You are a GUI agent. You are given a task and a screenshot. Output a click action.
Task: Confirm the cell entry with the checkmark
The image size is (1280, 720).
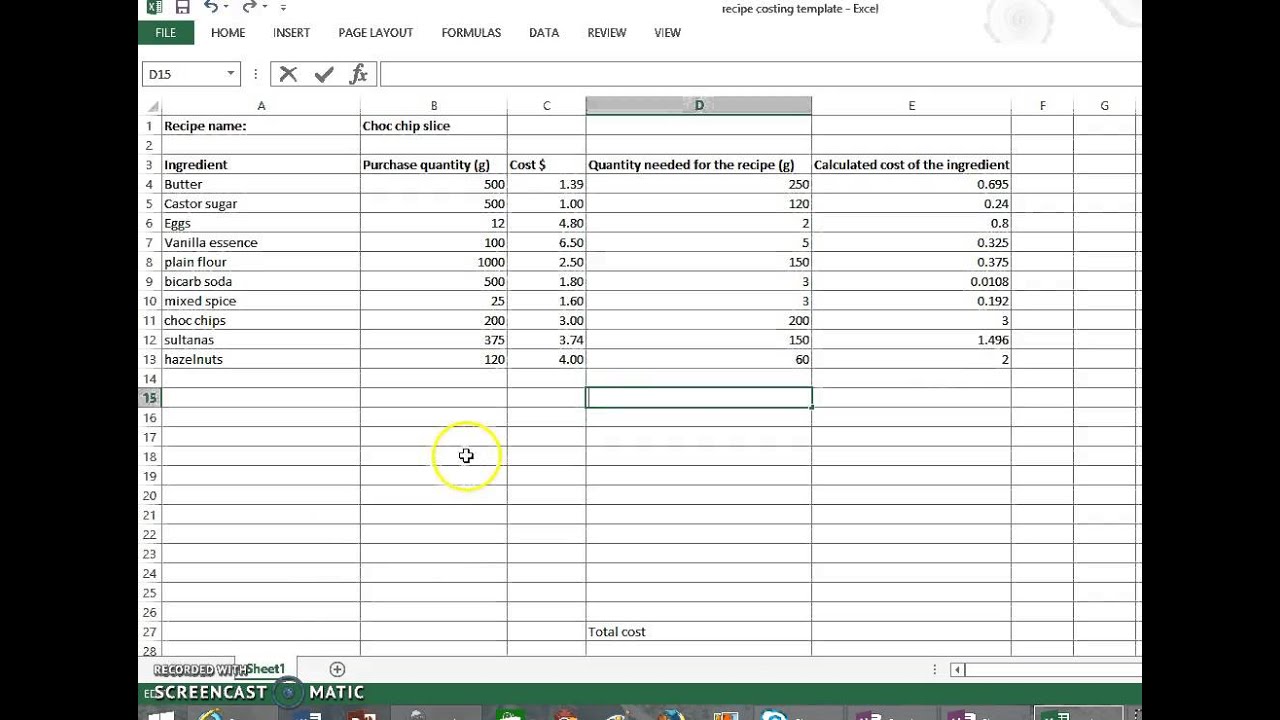click(x=323, y=74)
